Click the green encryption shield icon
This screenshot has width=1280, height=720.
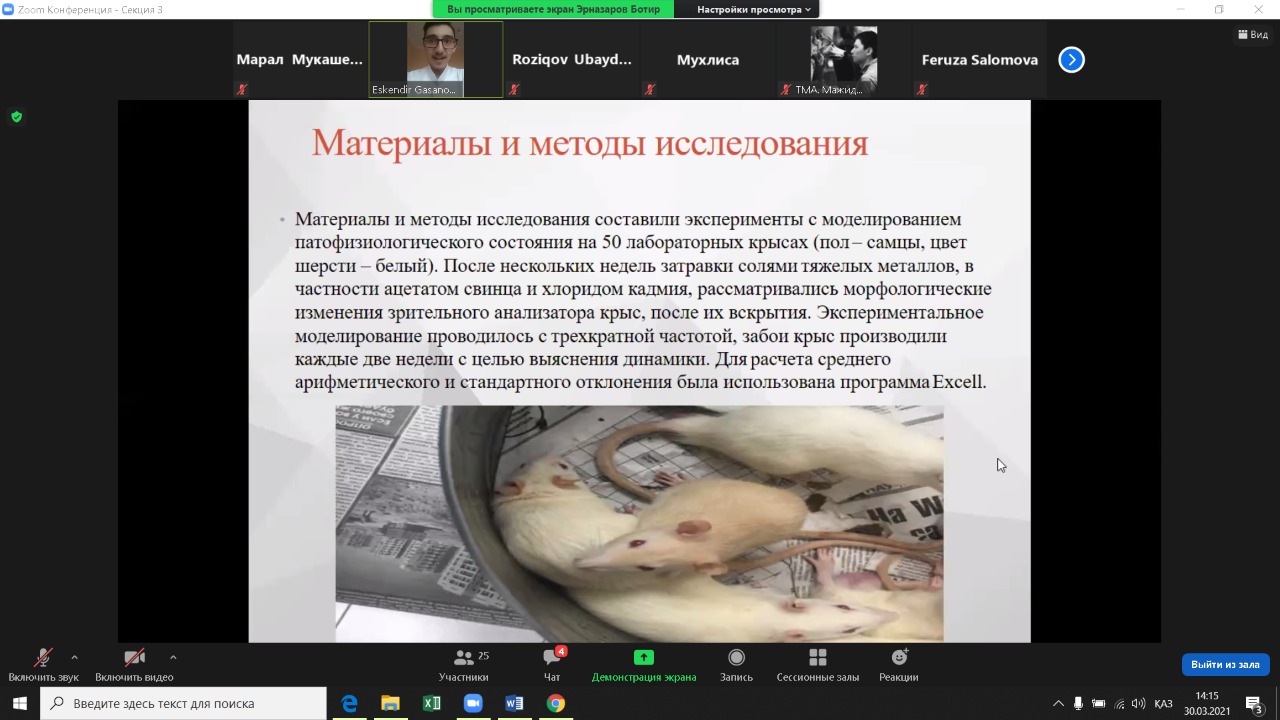16,117
